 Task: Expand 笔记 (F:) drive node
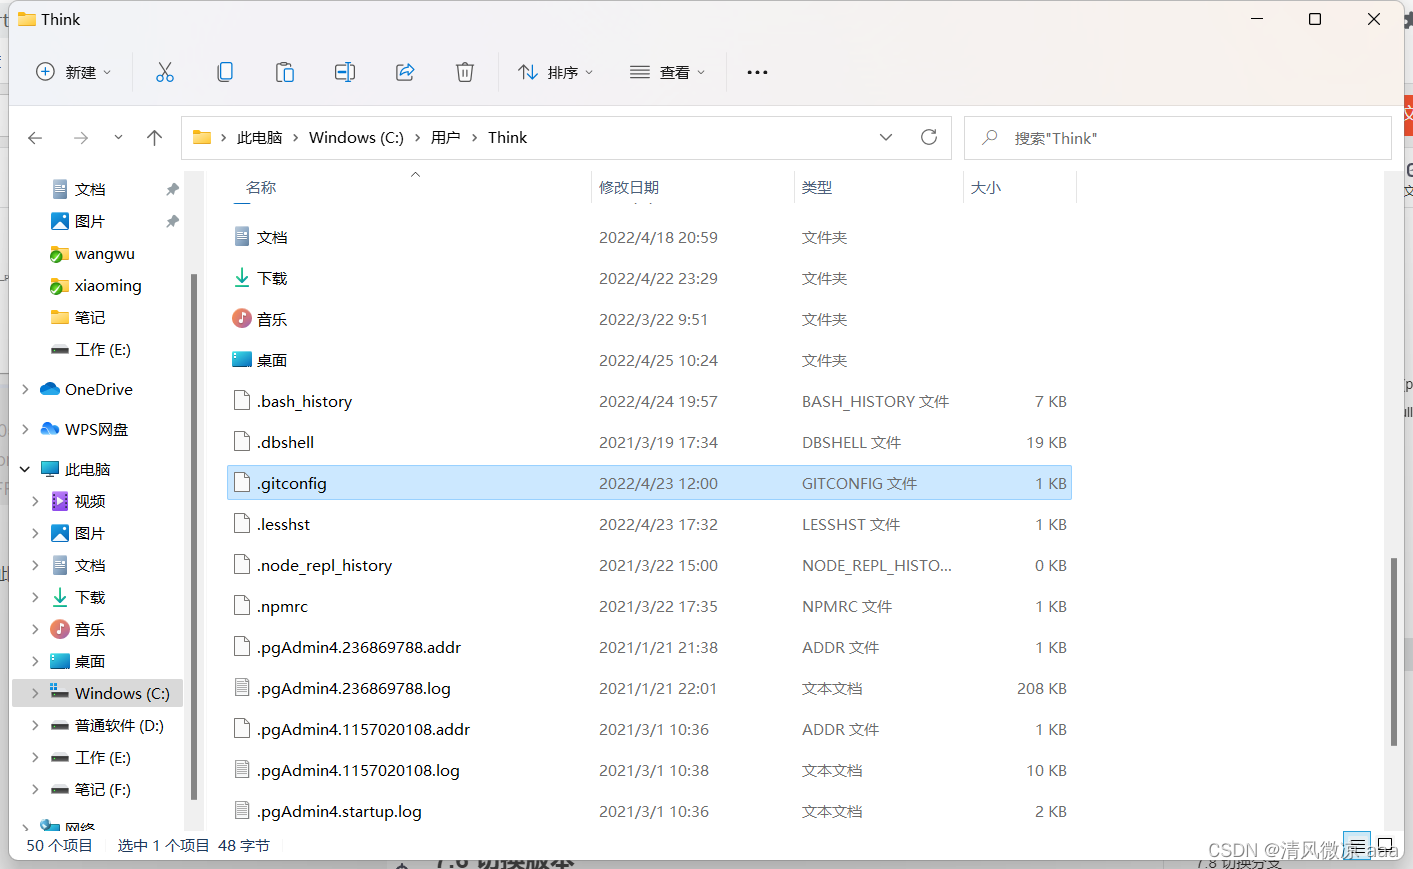click(35, 789)
